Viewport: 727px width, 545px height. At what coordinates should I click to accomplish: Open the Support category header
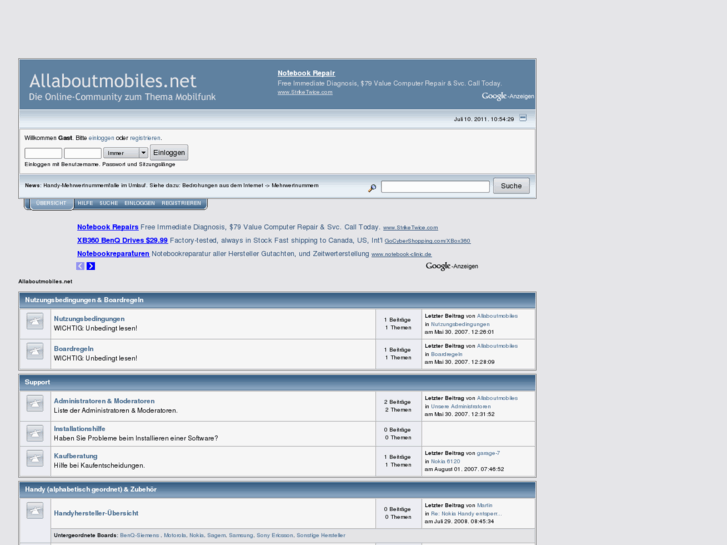(37, 382)
